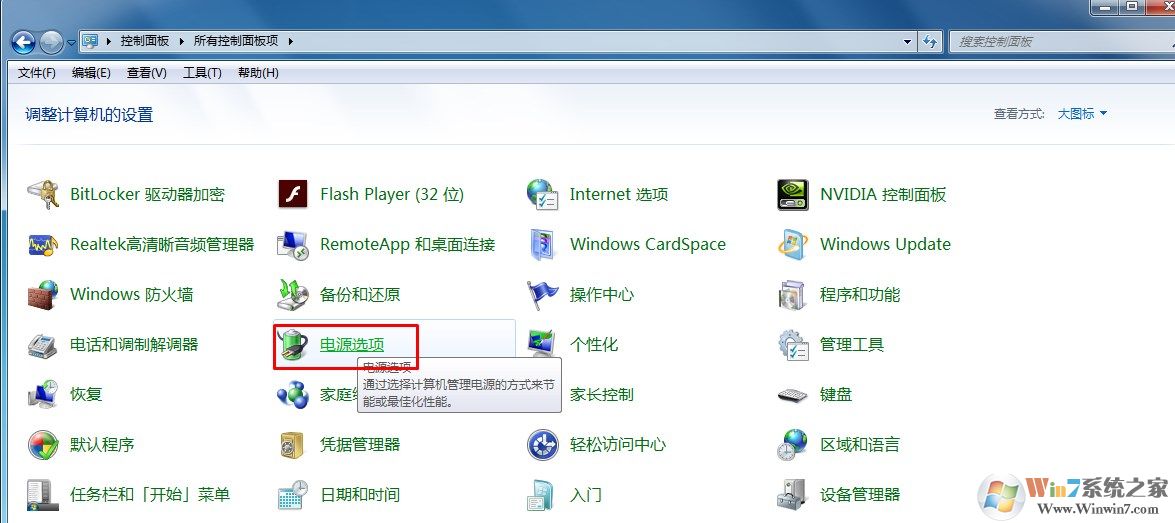Click the 家长控制 link text

coord(602,395)
